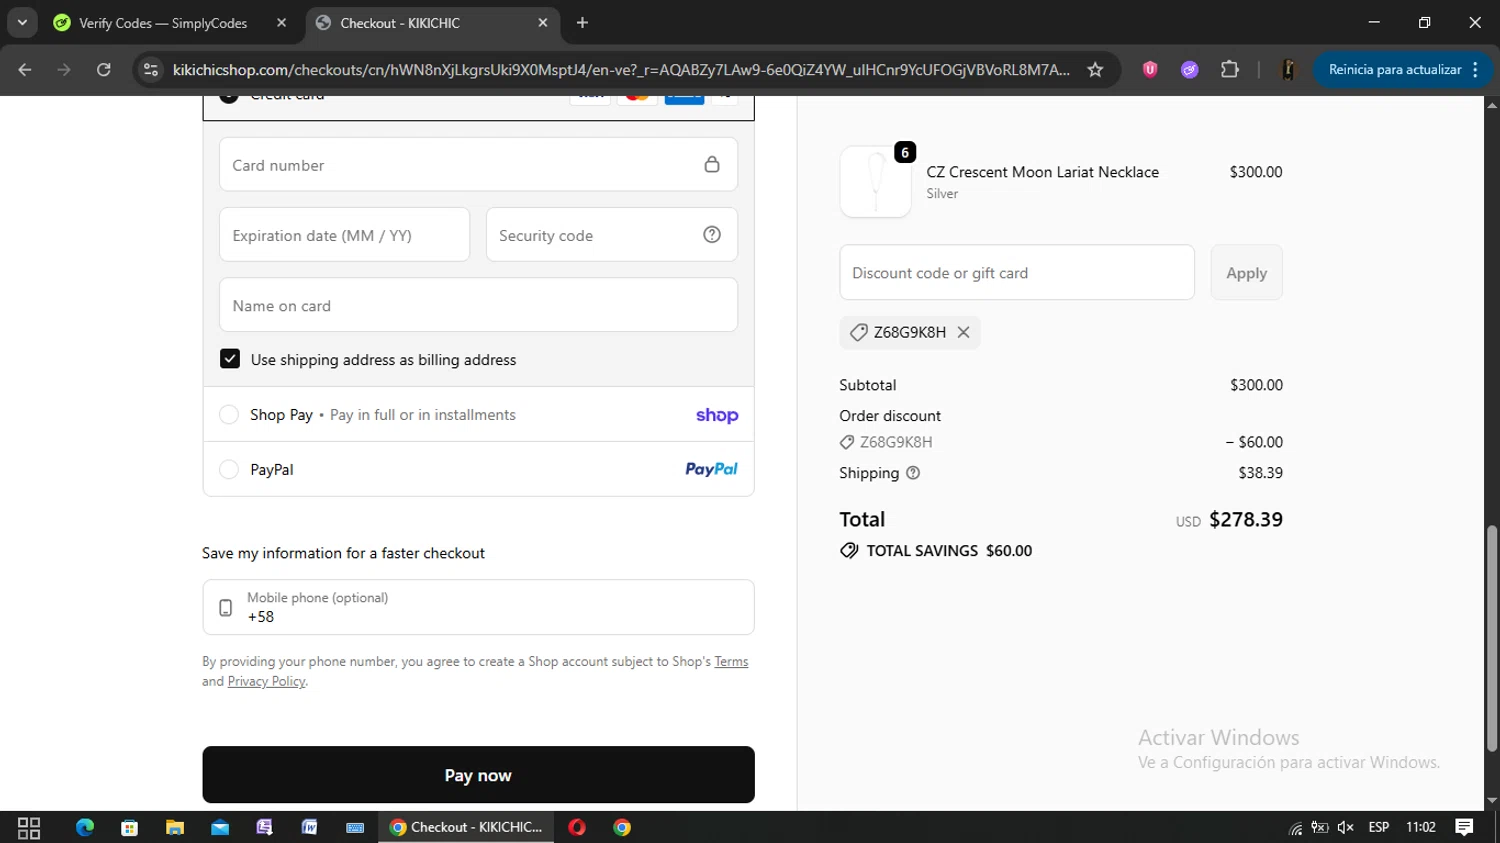Click the browser address bar URL
The image size is (1500, 843).
click(x=620, y=69)
